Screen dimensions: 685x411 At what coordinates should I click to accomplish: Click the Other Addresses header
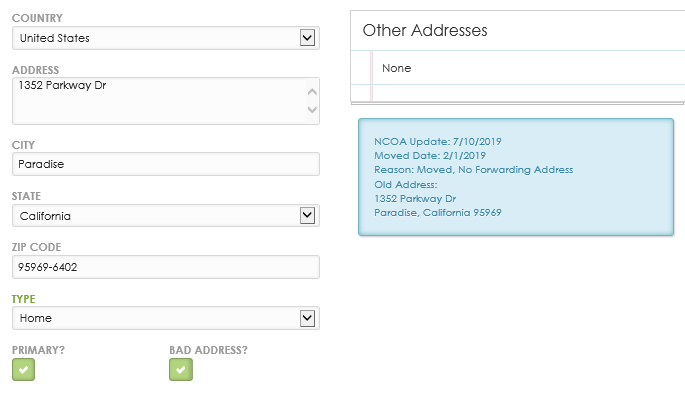425,31
